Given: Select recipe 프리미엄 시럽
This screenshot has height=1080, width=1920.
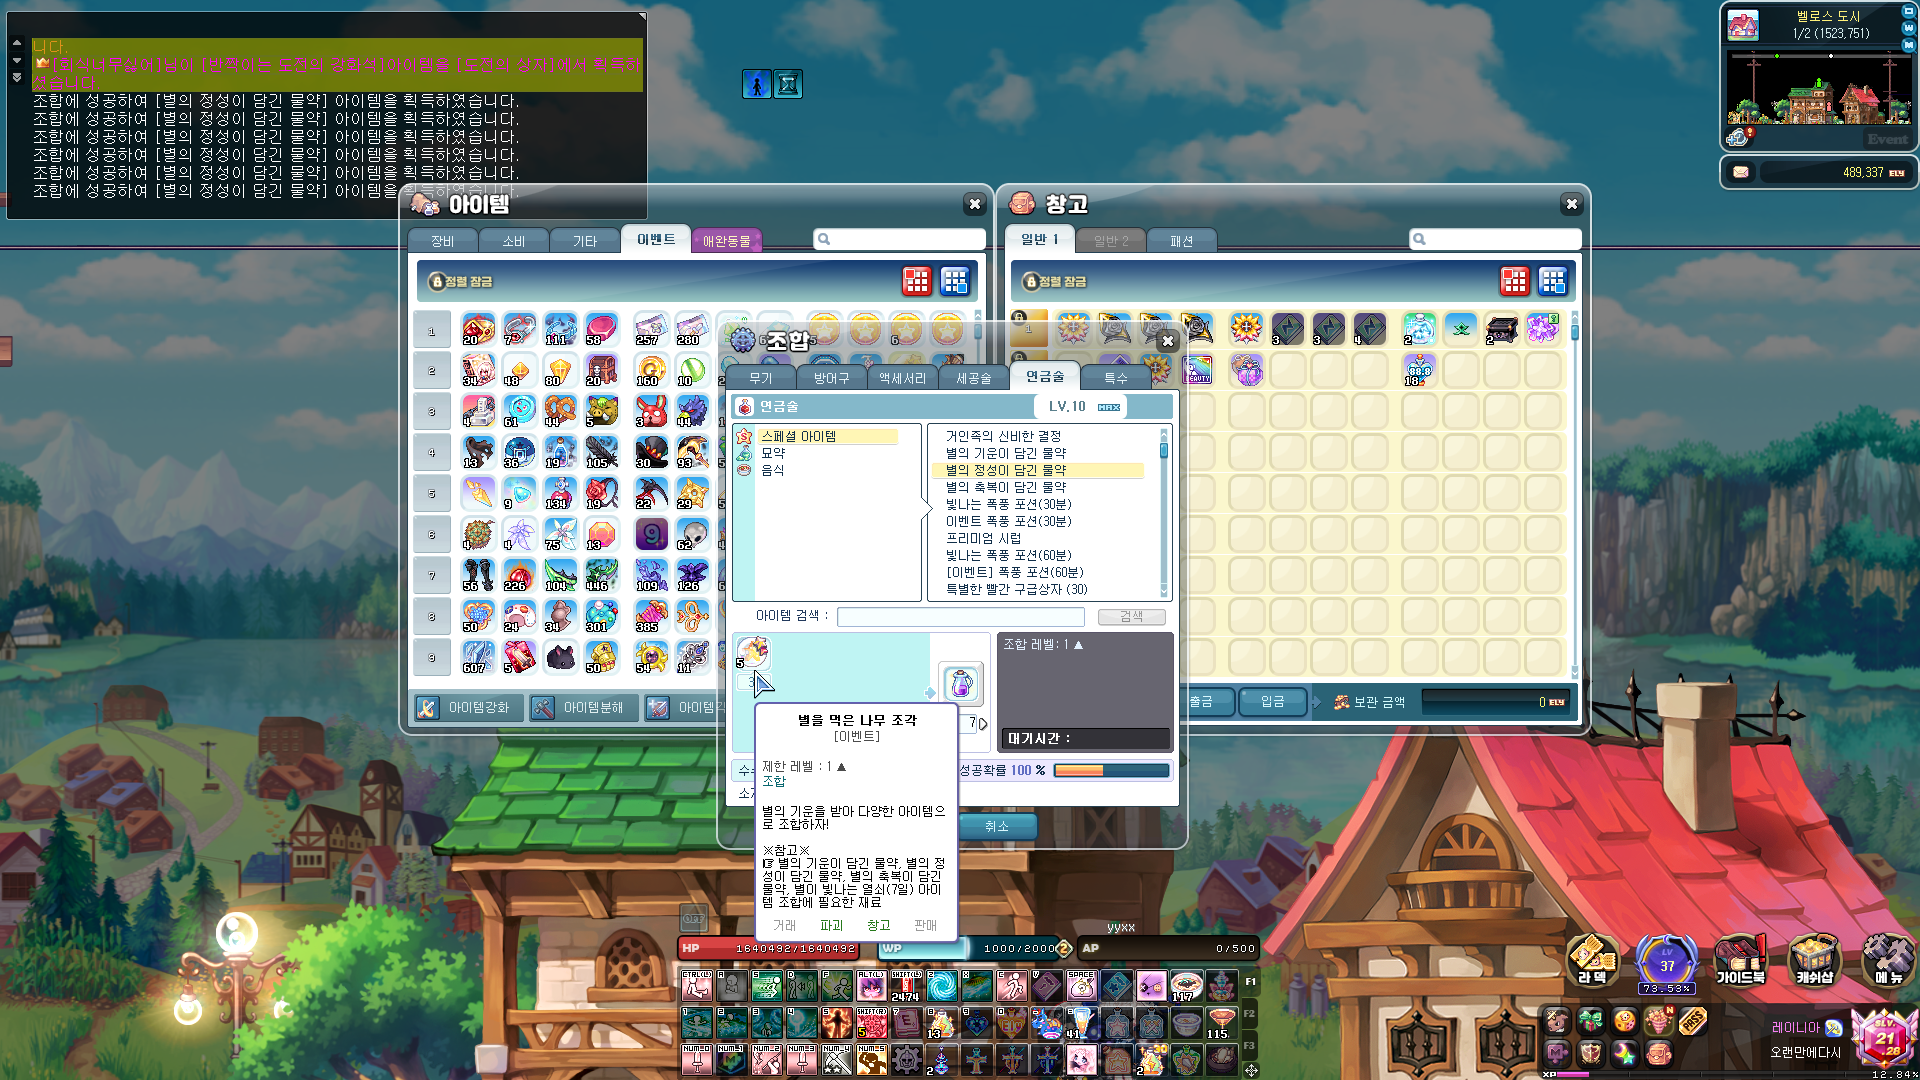Looking at the screenshot, I should [x=983, y=538].
